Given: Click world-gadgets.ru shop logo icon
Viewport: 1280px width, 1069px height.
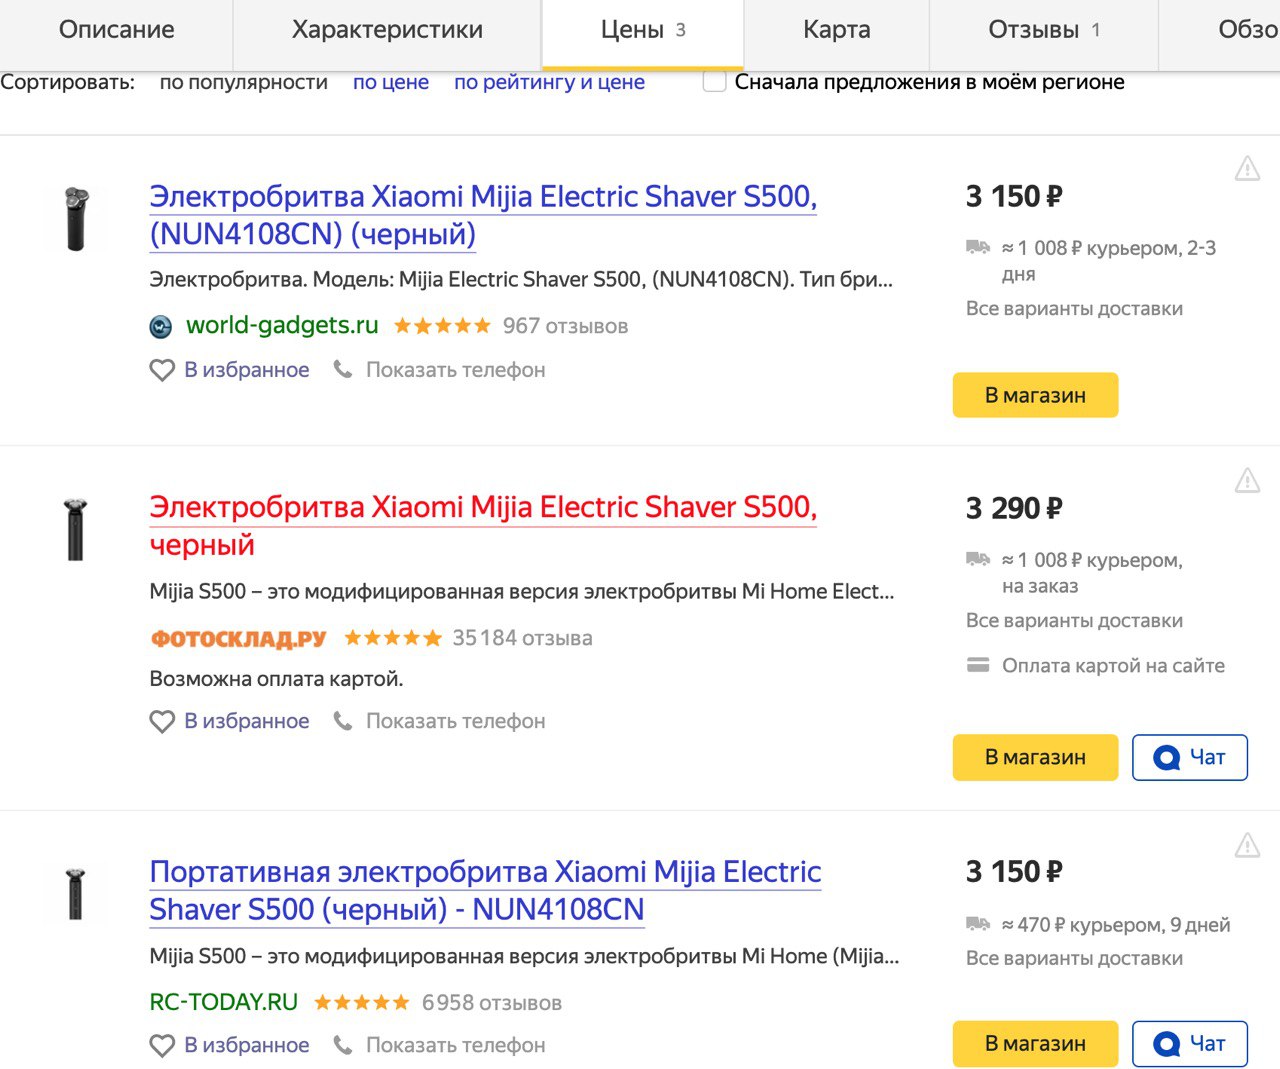Looking at the screenshot, I should (x=160, y=326).
